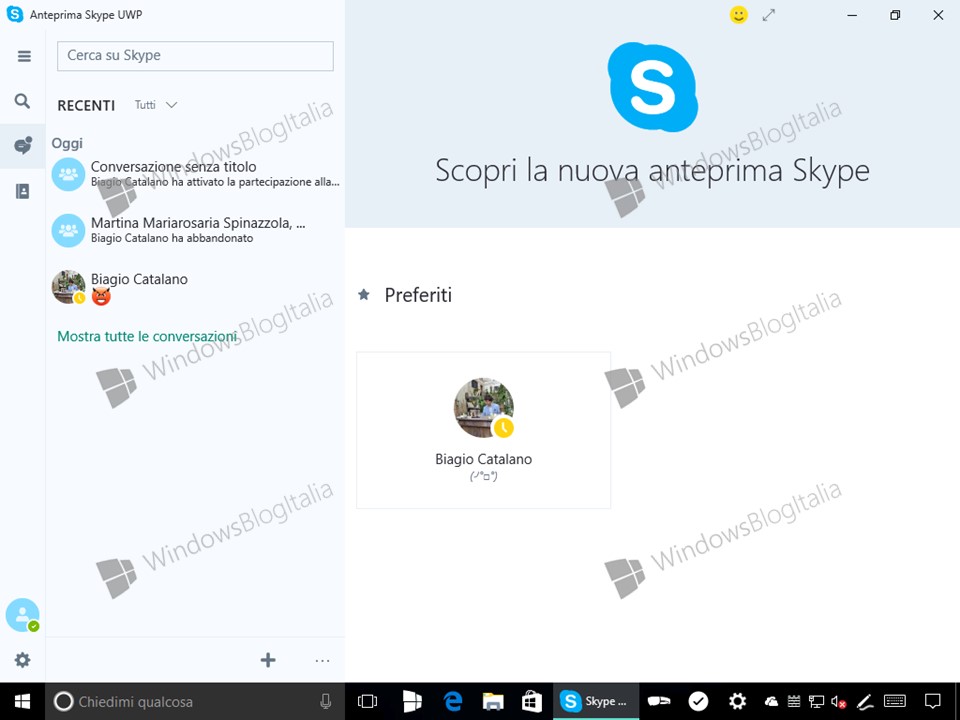Click the battery tray icon left of network
The image size is (960, 720).
794,702
